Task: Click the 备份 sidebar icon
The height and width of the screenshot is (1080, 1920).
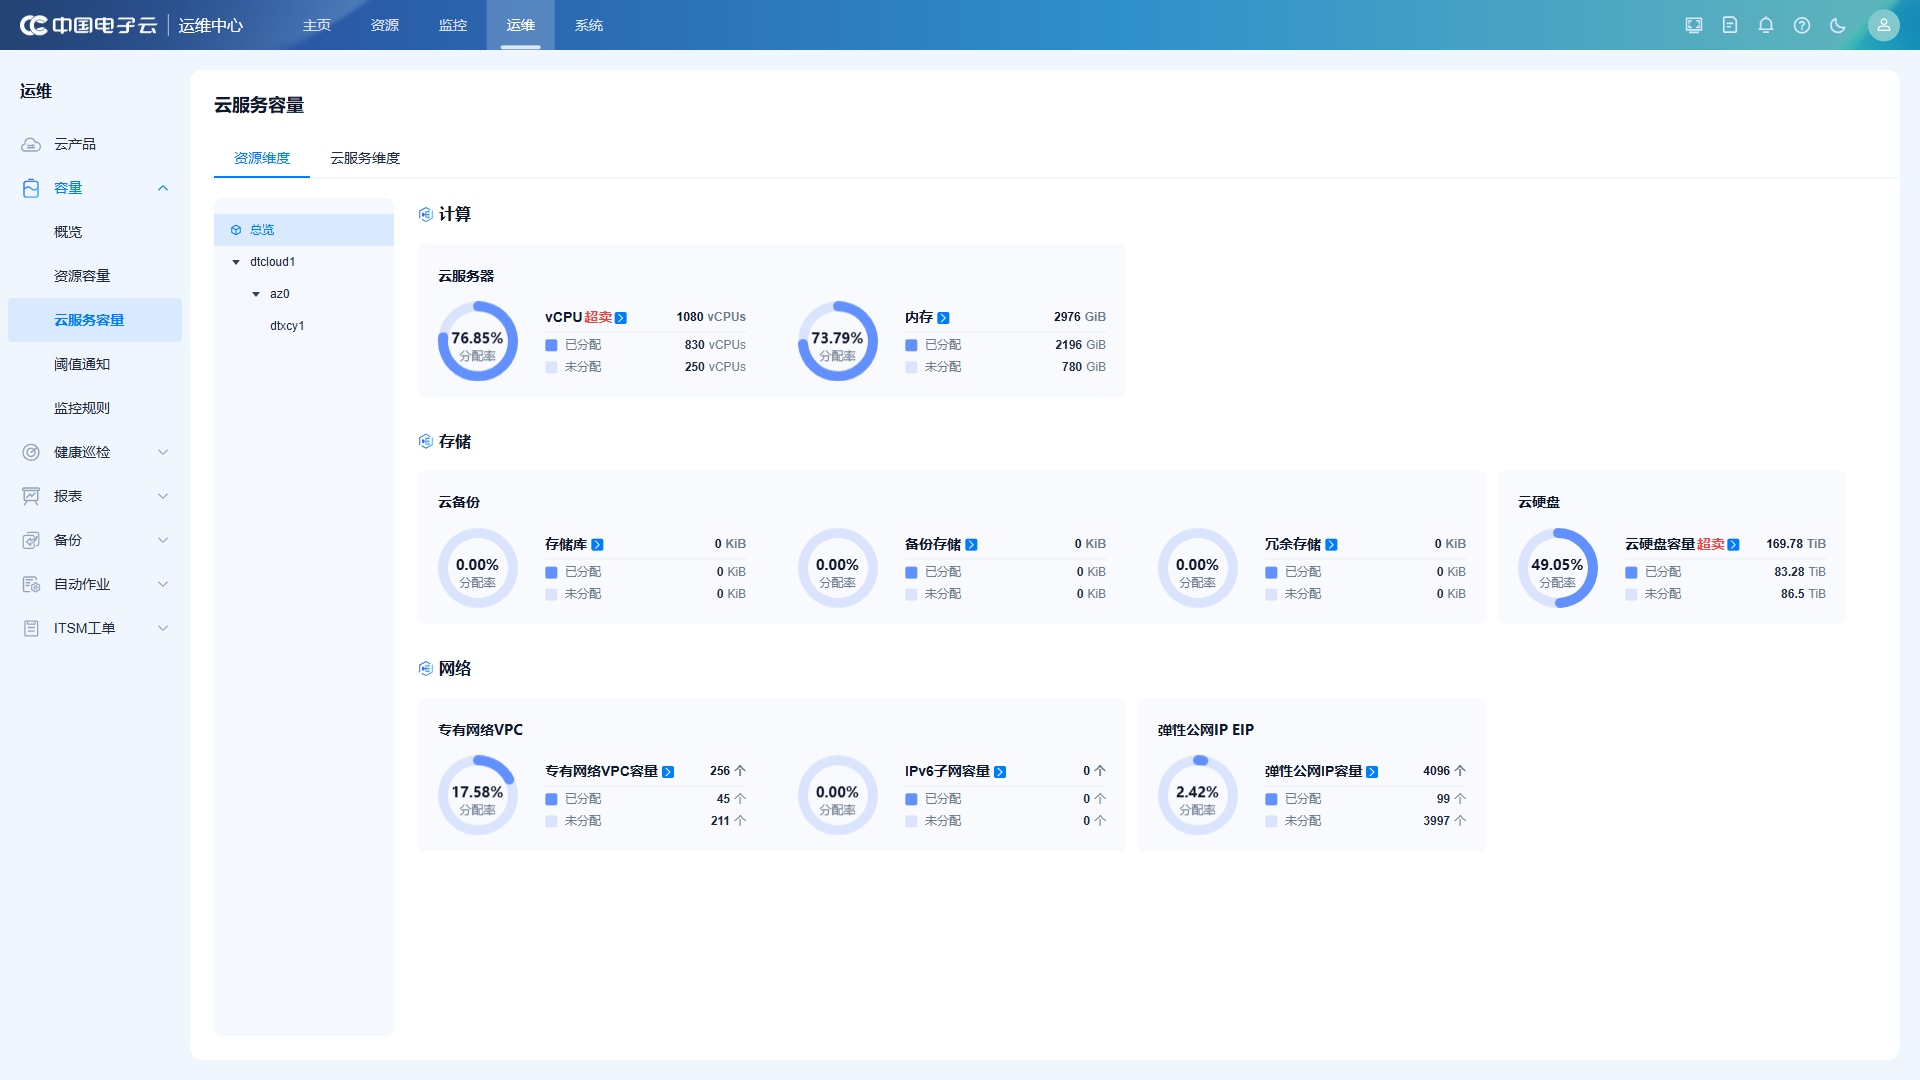Action: [31, 540]
